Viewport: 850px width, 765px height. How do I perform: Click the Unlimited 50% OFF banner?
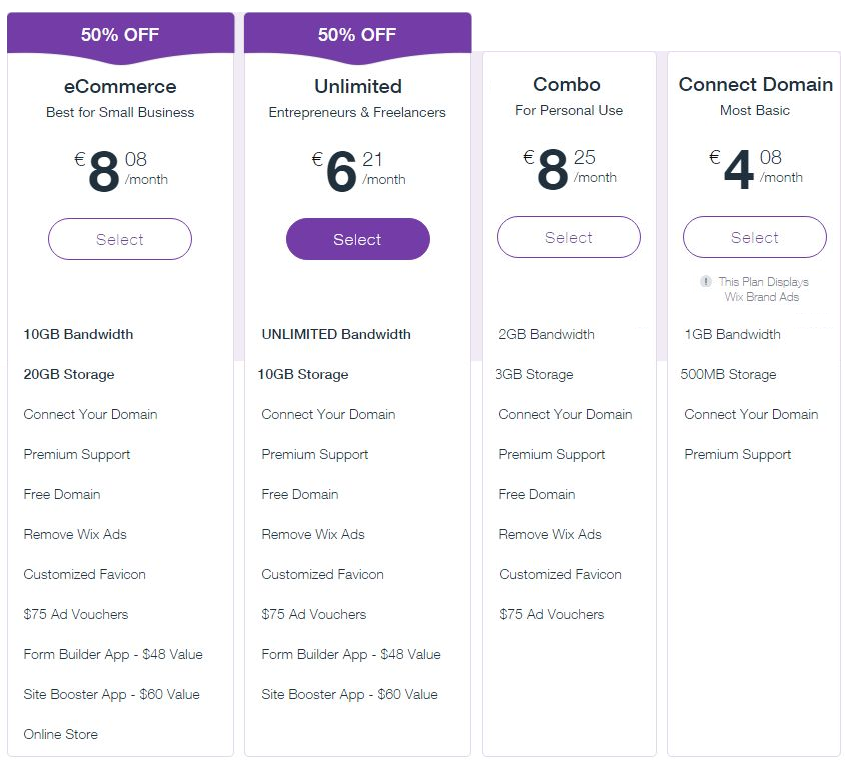(358, 36)
